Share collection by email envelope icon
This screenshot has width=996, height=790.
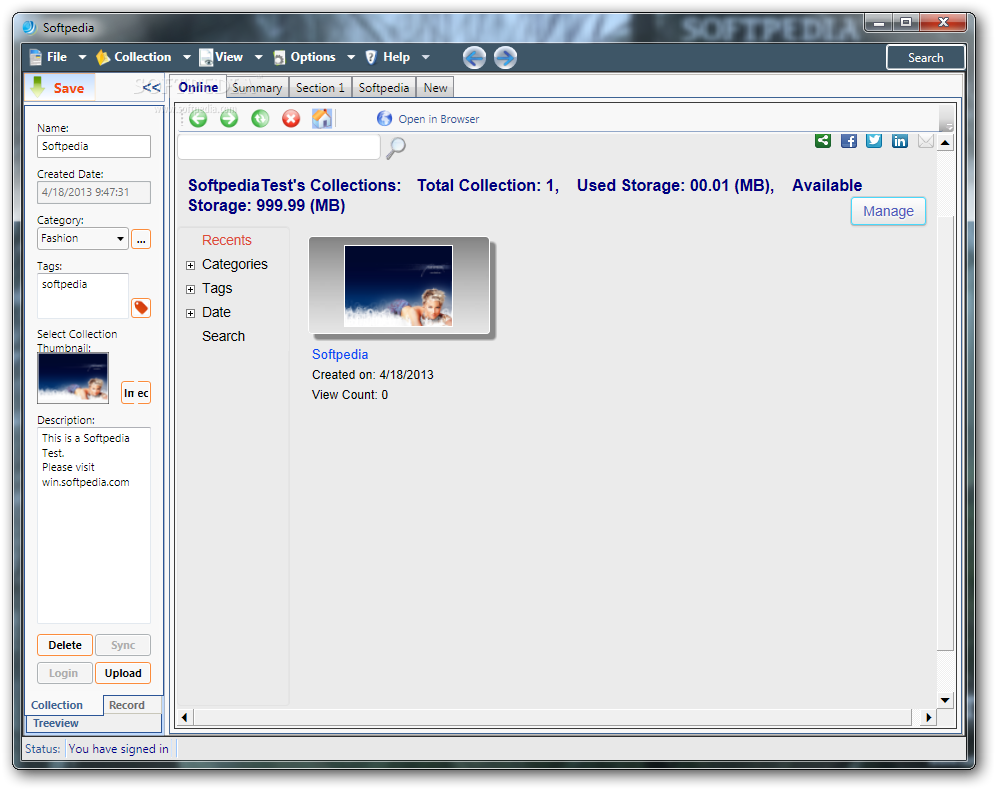(925, 141)
